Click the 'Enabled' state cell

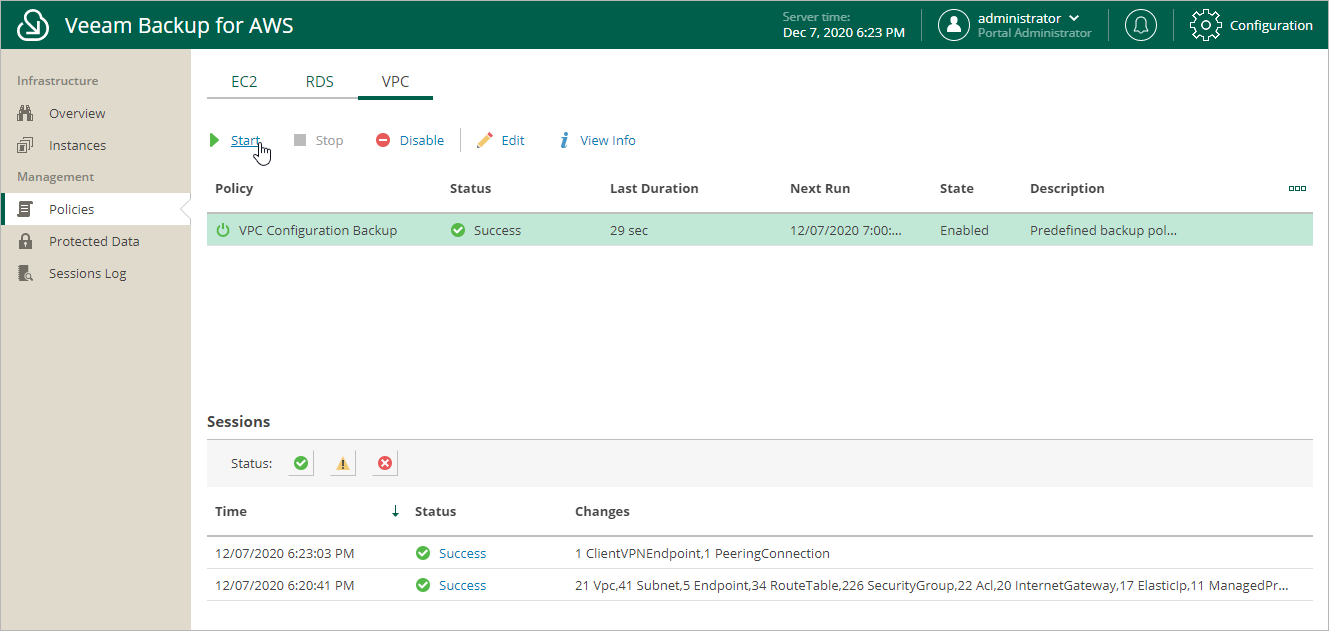(x=964, y=230)
